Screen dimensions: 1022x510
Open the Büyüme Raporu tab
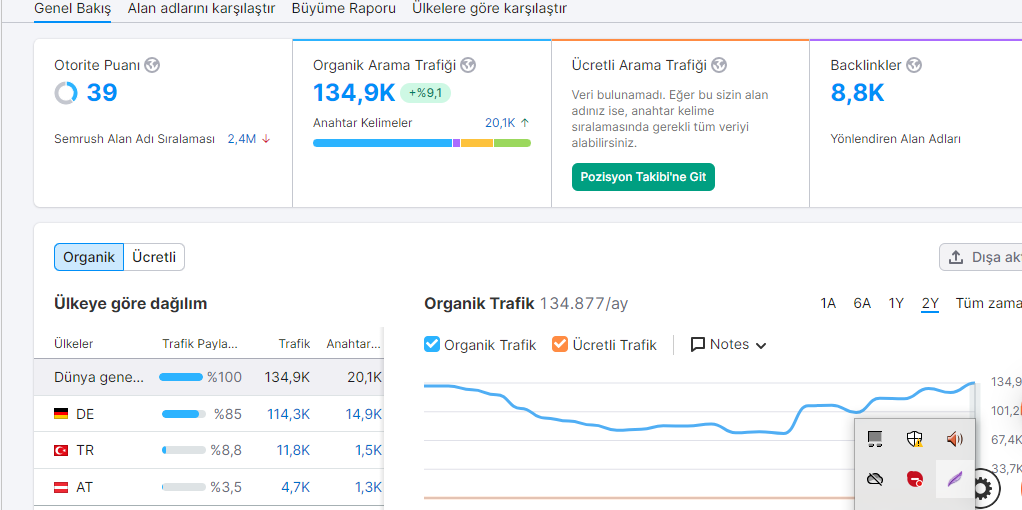tap(343, 9)
